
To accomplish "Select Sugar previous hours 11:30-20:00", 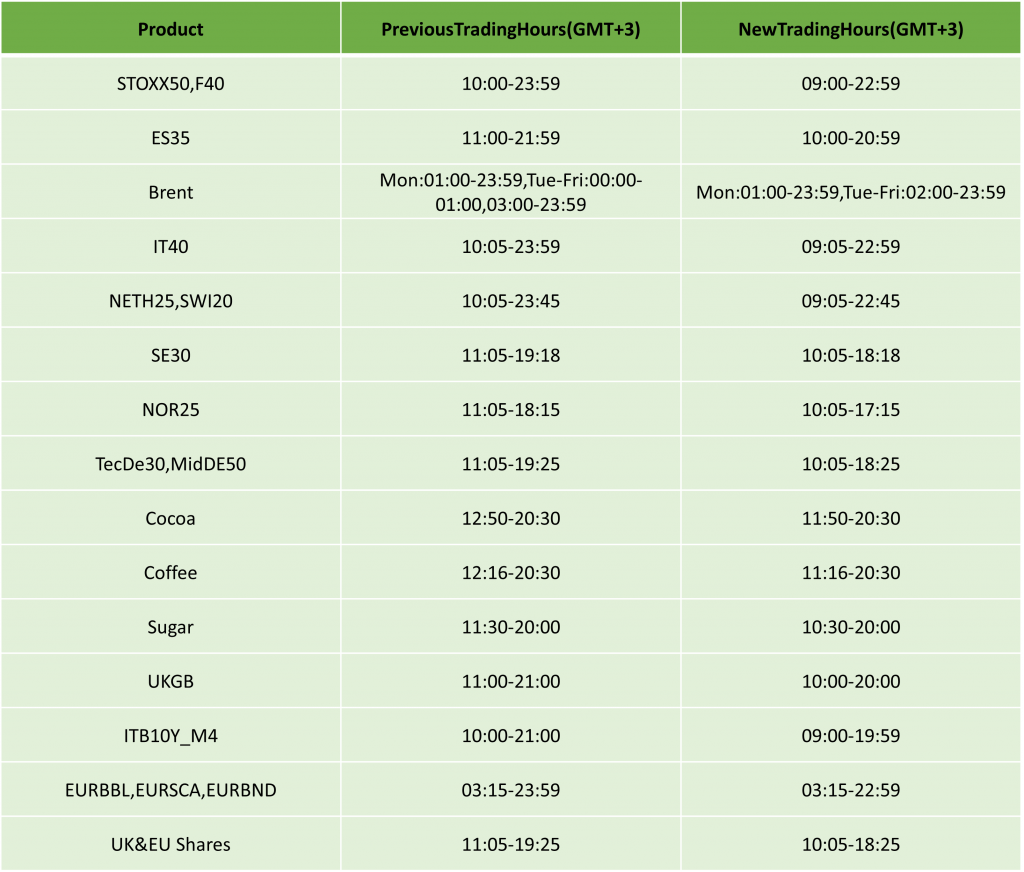I will (x=511, y=626).
